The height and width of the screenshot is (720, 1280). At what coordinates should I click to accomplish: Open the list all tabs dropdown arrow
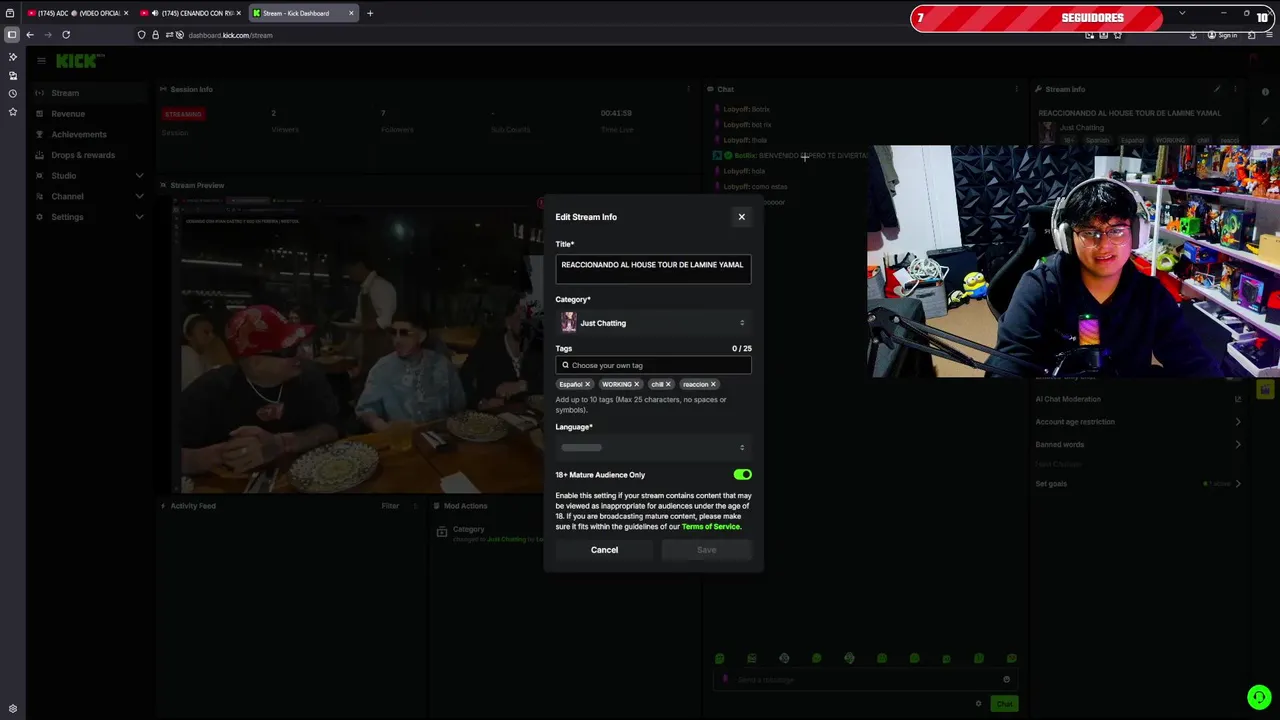[1182, 13]
